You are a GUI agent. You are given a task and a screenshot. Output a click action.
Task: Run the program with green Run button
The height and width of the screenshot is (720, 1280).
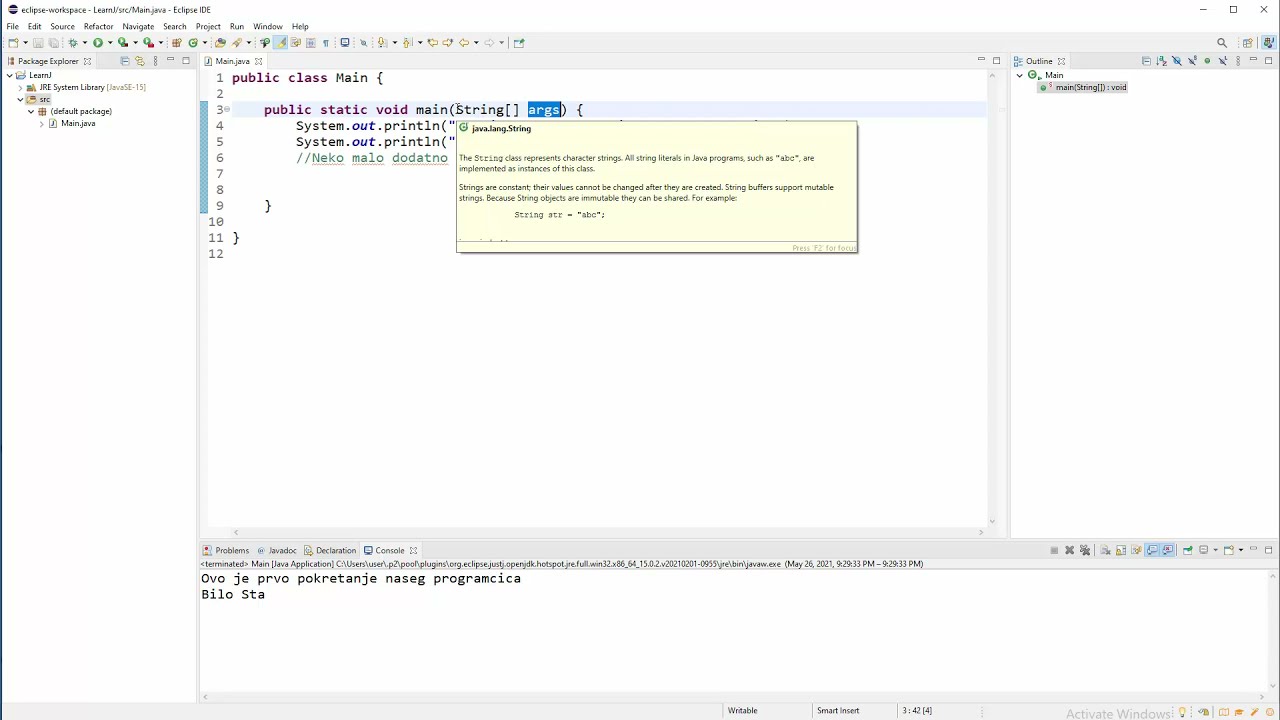coord(97,42)
